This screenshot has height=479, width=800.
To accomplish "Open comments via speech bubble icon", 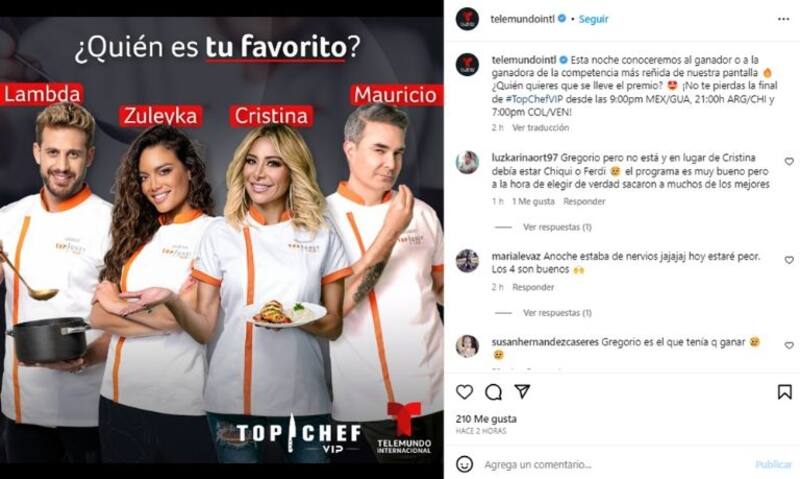I will click(x=493, y=392).
